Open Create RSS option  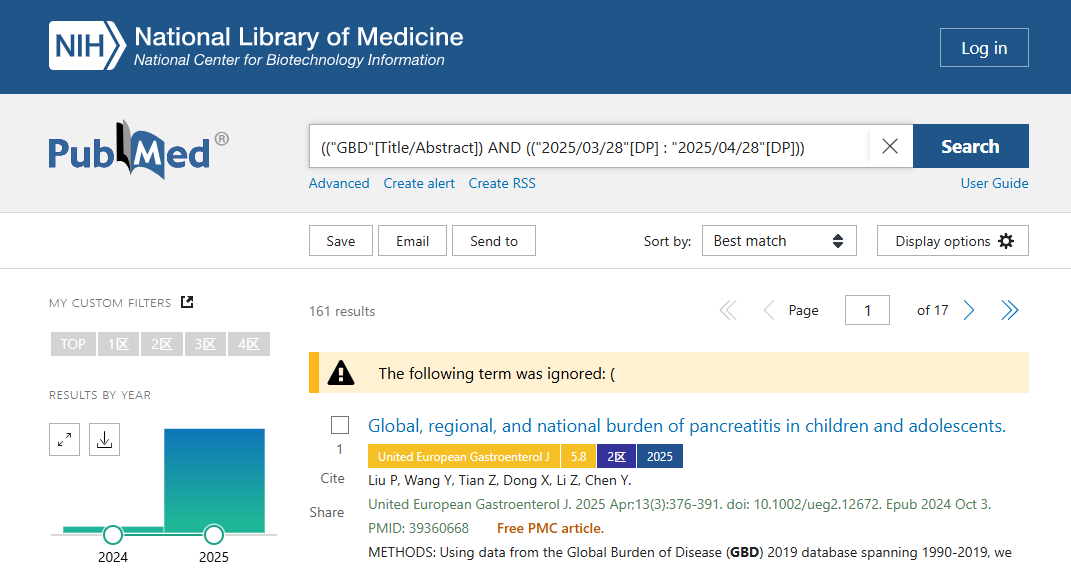point(502,183)
